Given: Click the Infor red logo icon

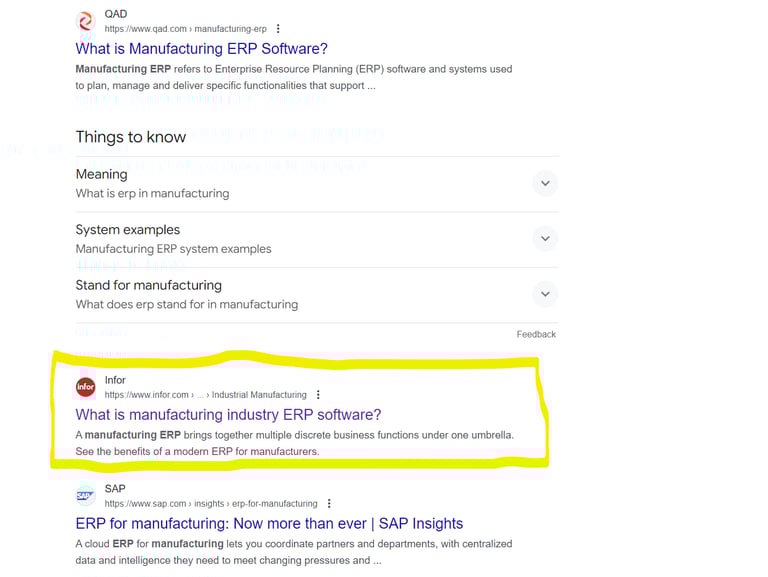Looking at the screenshot, I should (x=86, y=387).
